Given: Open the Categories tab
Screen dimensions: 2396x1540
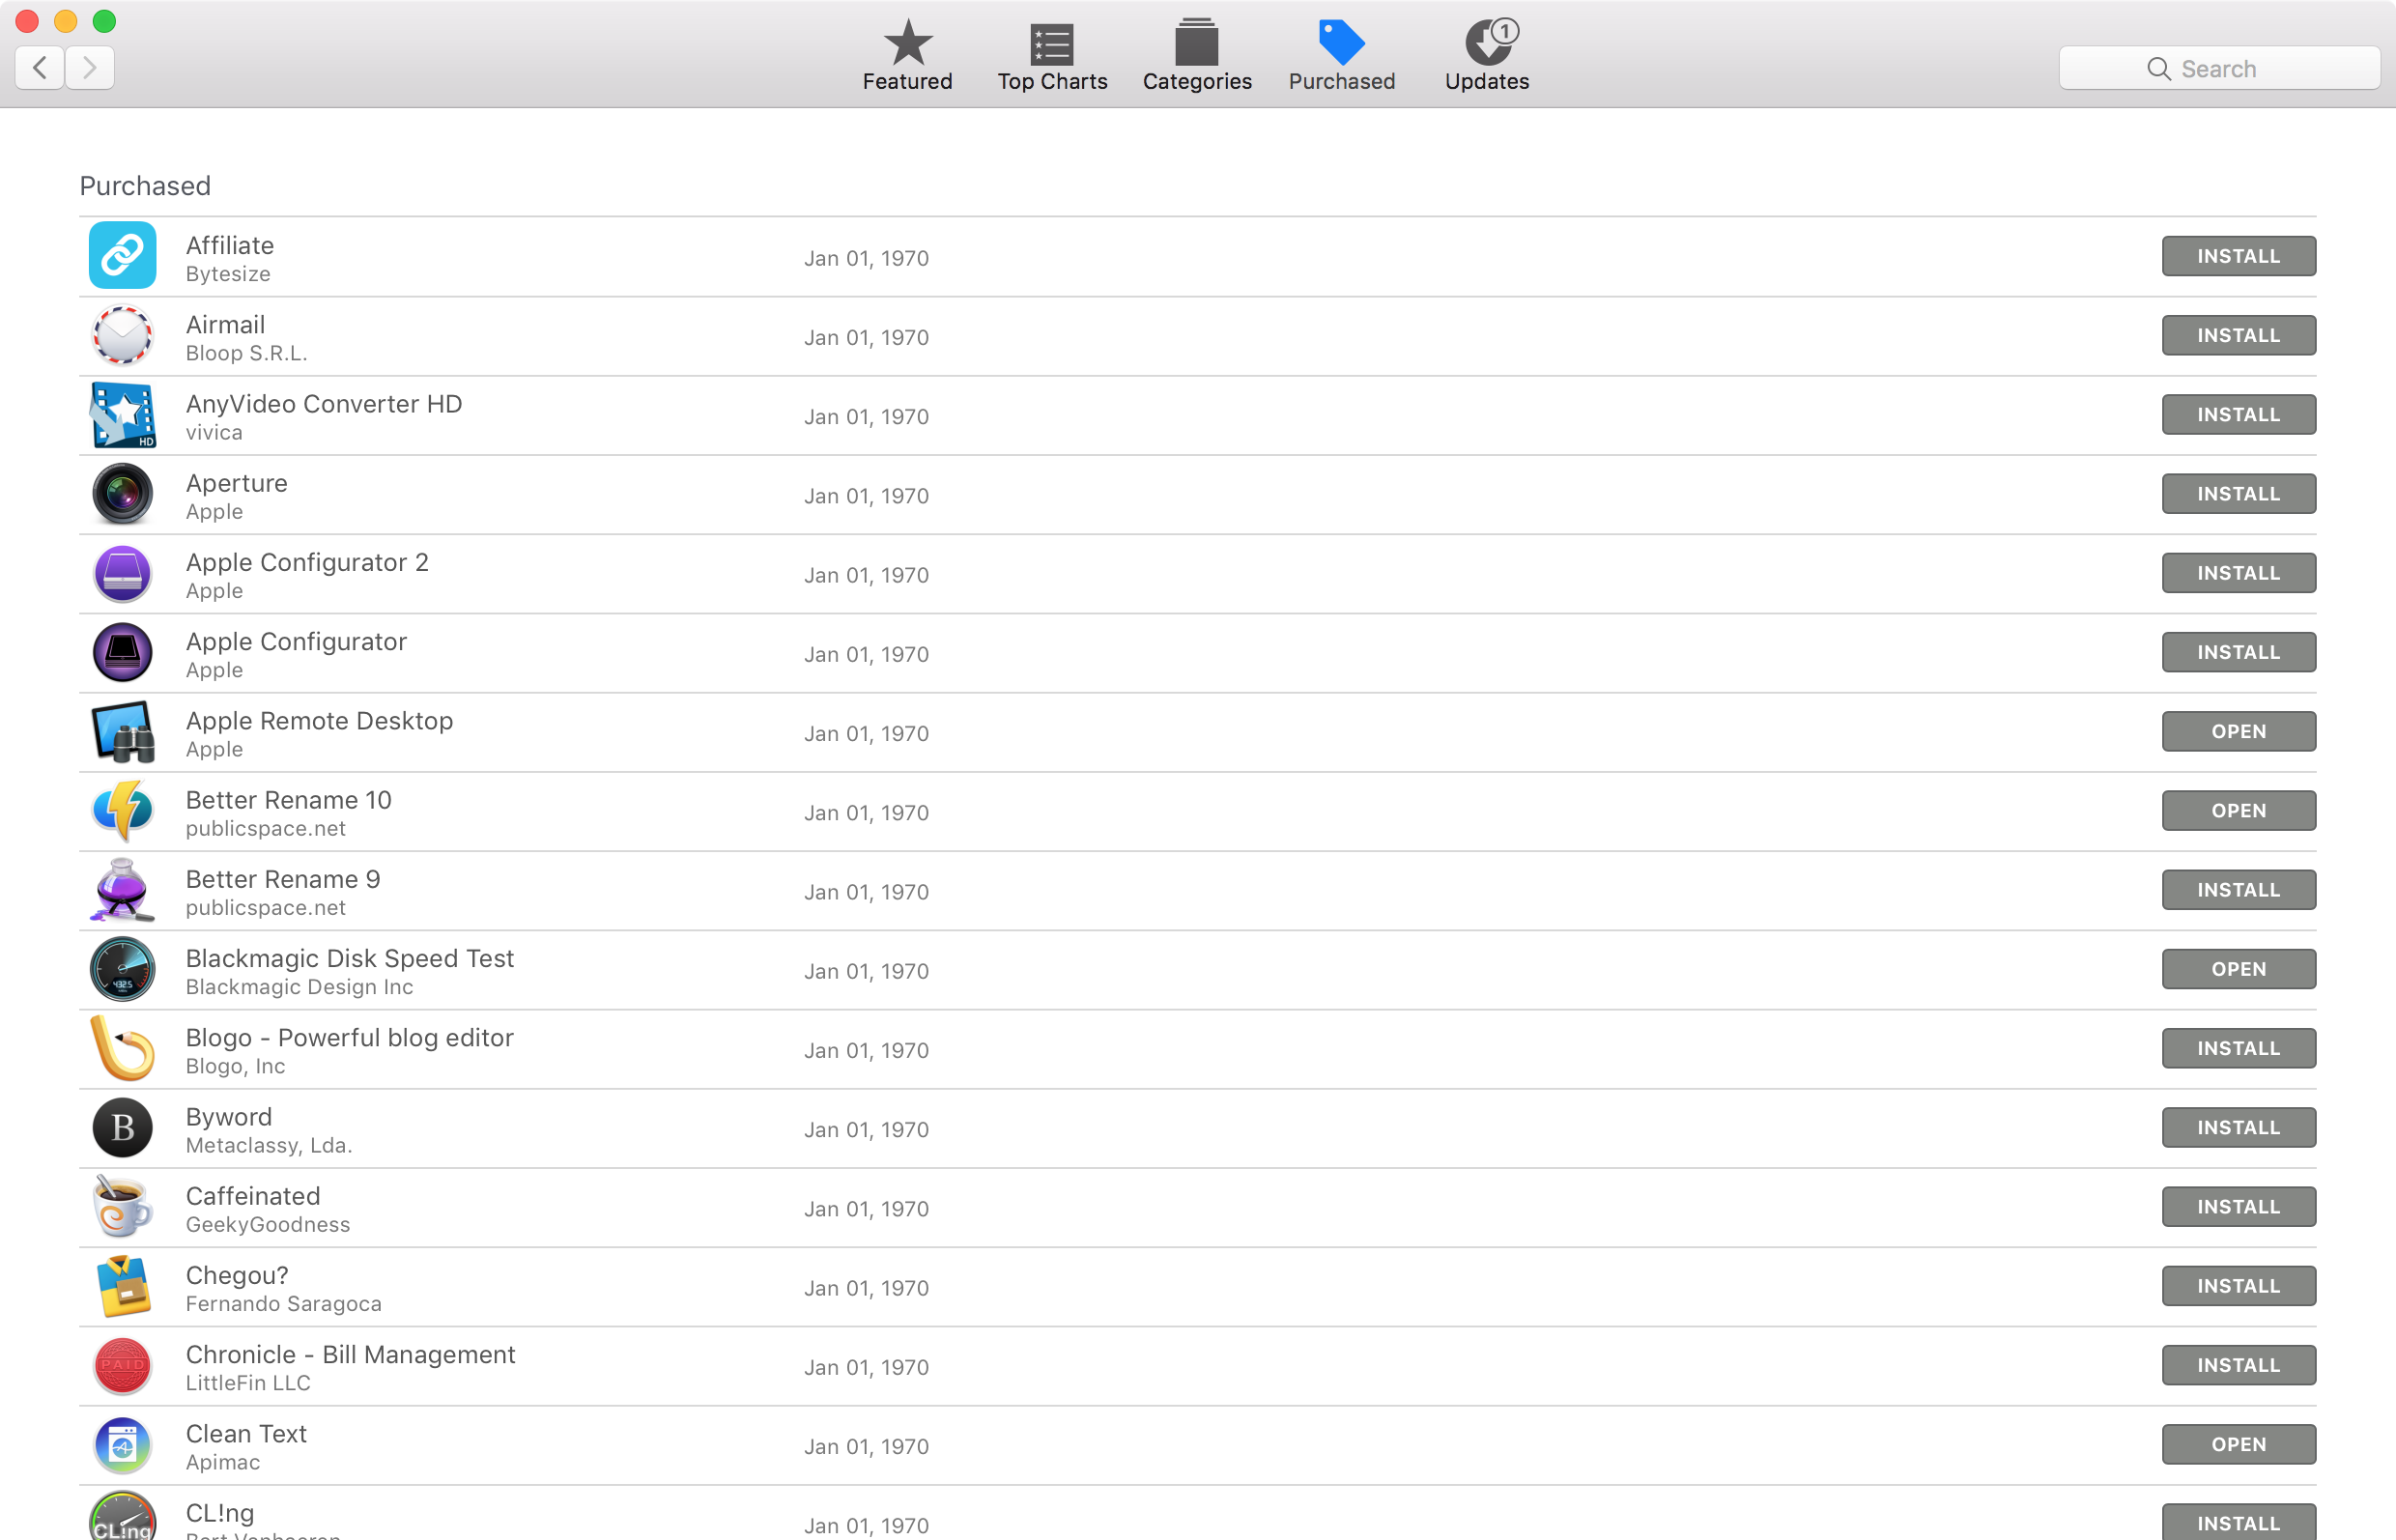Looking at the screenshot, I should (x=1197, y=56).
